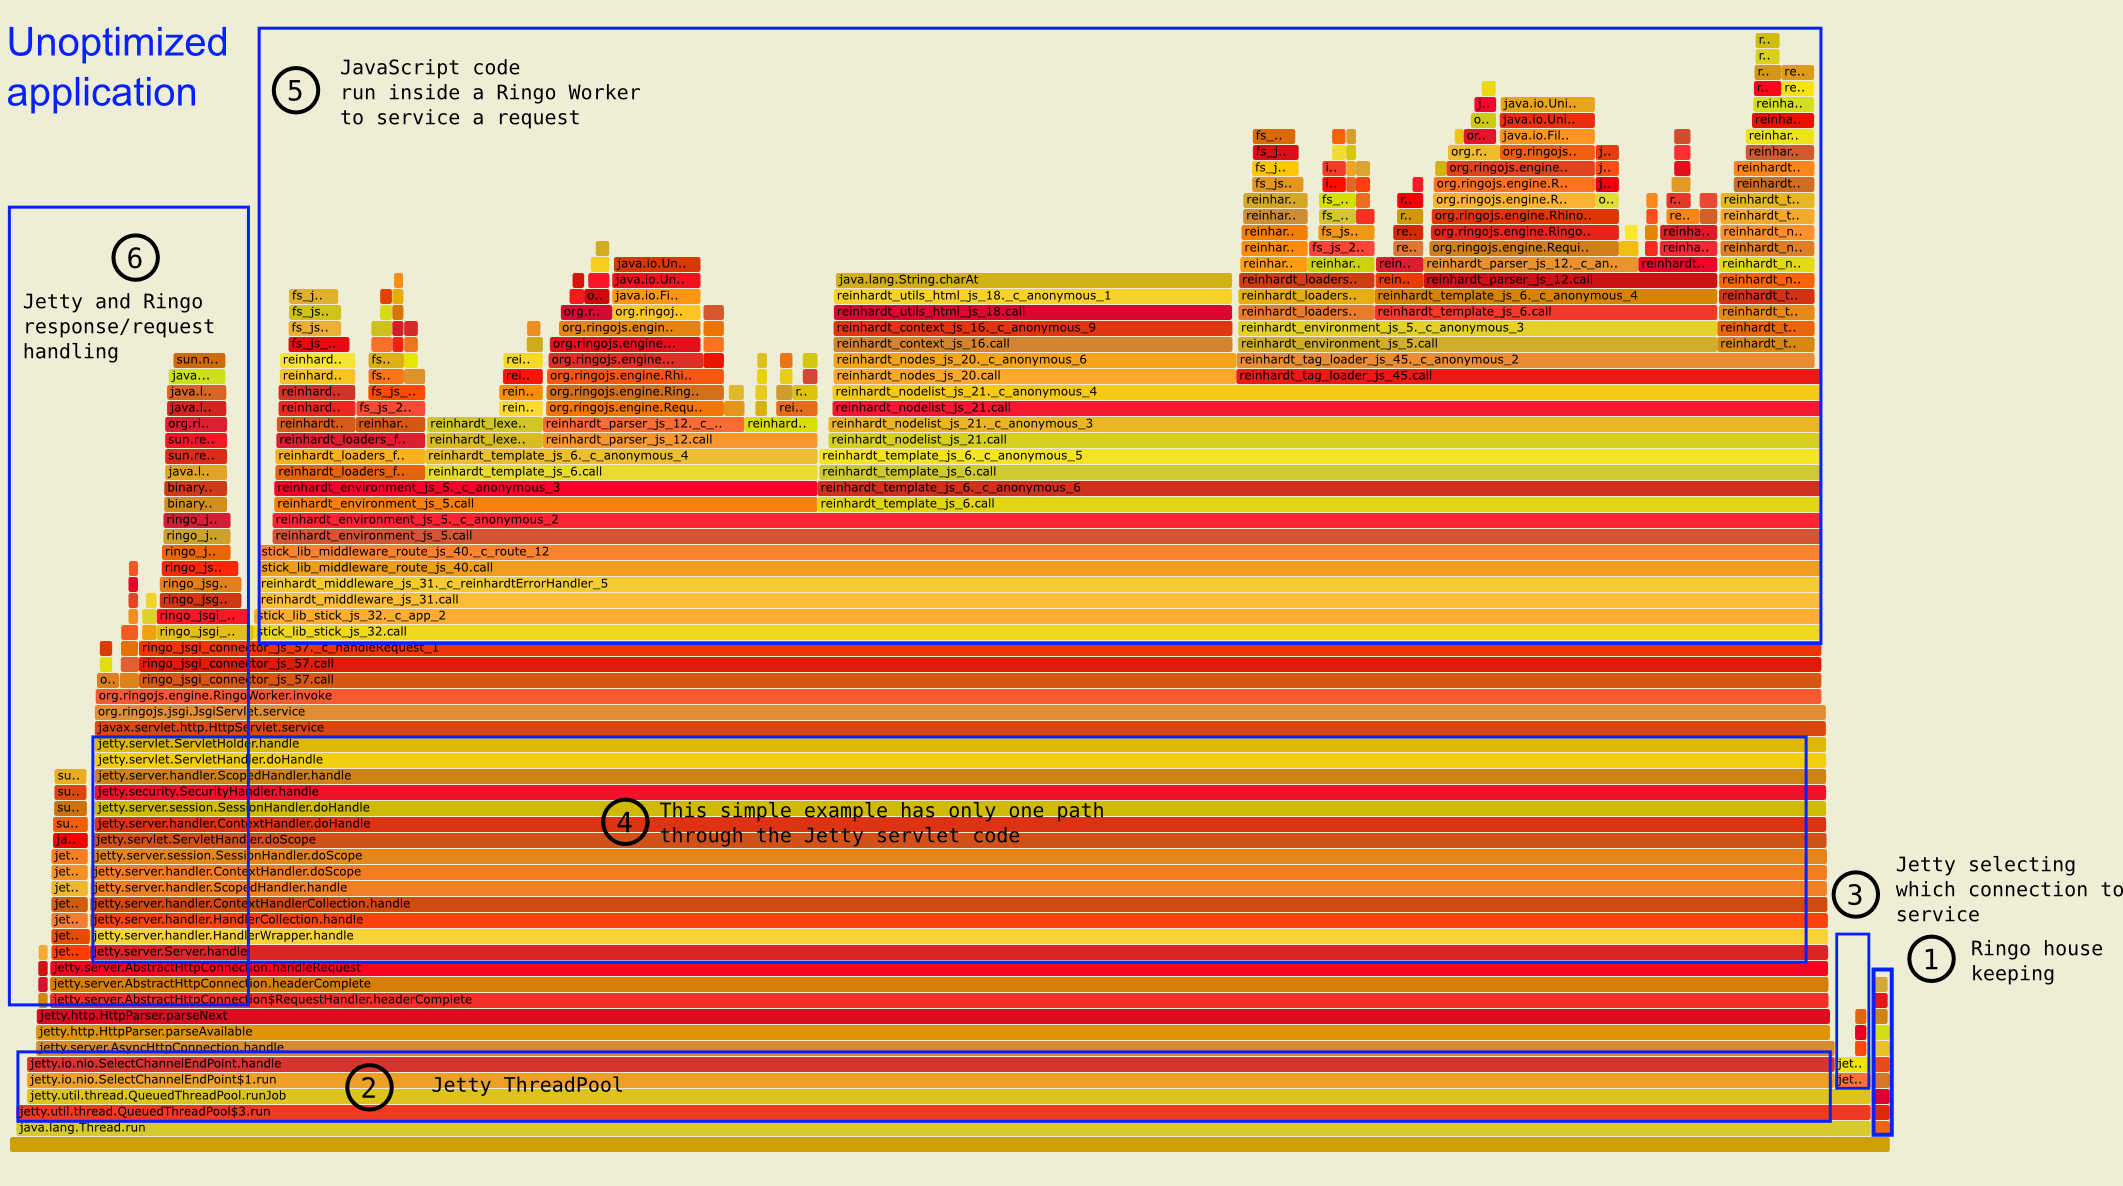This screenshot has height=1186, width=2123.
Task: Click jetty.server.handler.ContextHandler.doScope frame
Action: (x=959, y=872)
